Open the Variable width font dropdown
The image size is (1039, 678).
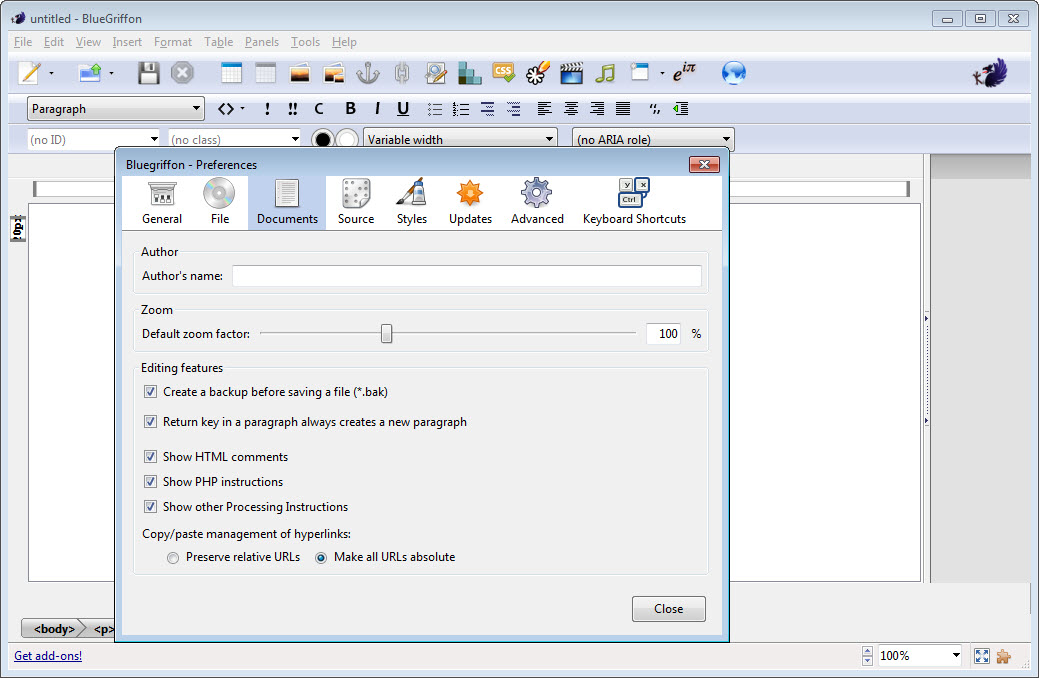click(x=460, y=139)
